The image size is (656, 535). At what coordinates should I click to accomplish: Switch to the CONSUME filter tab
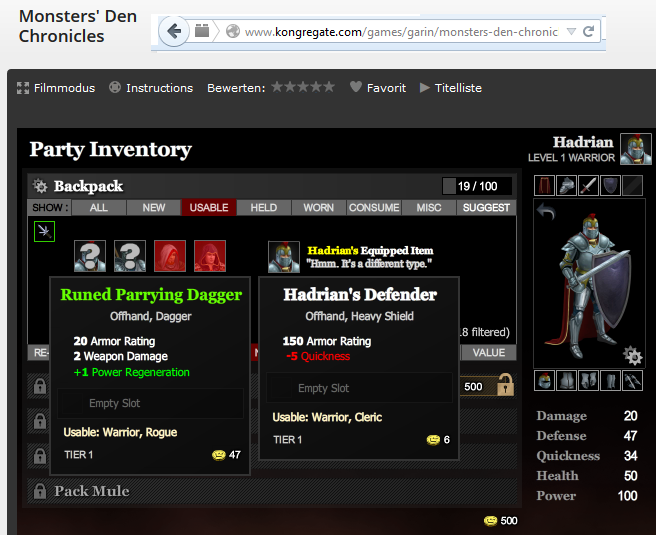pyautogui.click(x=374, y=208)
